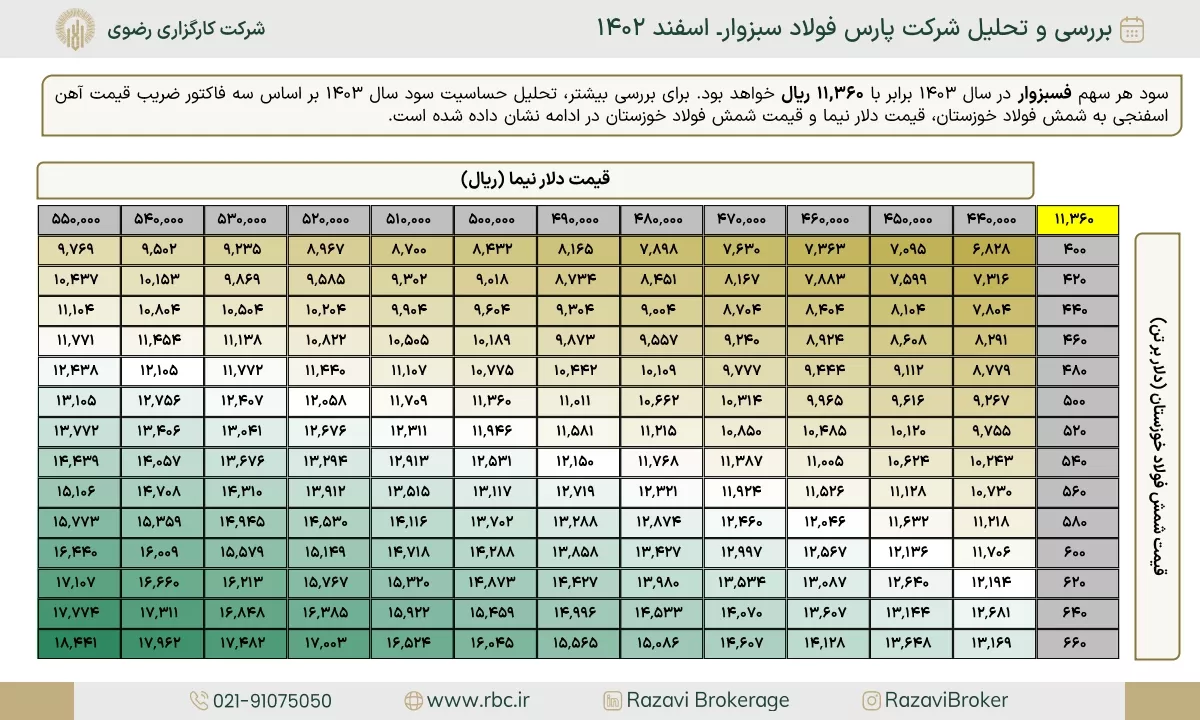Click the cell with value ۸,۷۰۰

412,251
